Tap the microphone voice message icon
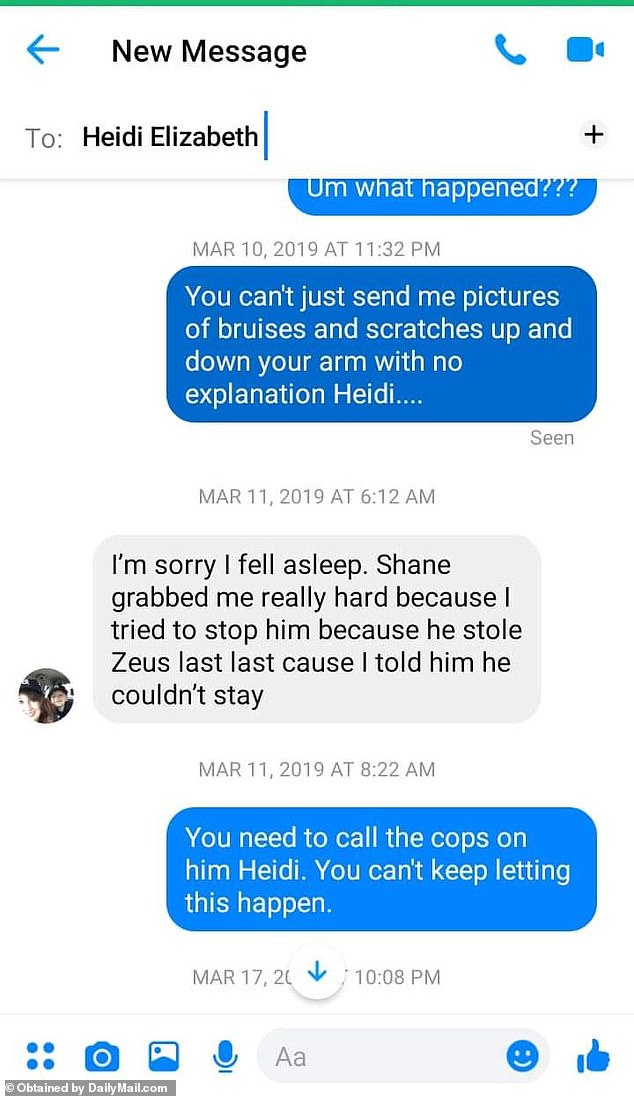Image resolution: width=634 pixels, height=1096 pixels. point(225,1056)
